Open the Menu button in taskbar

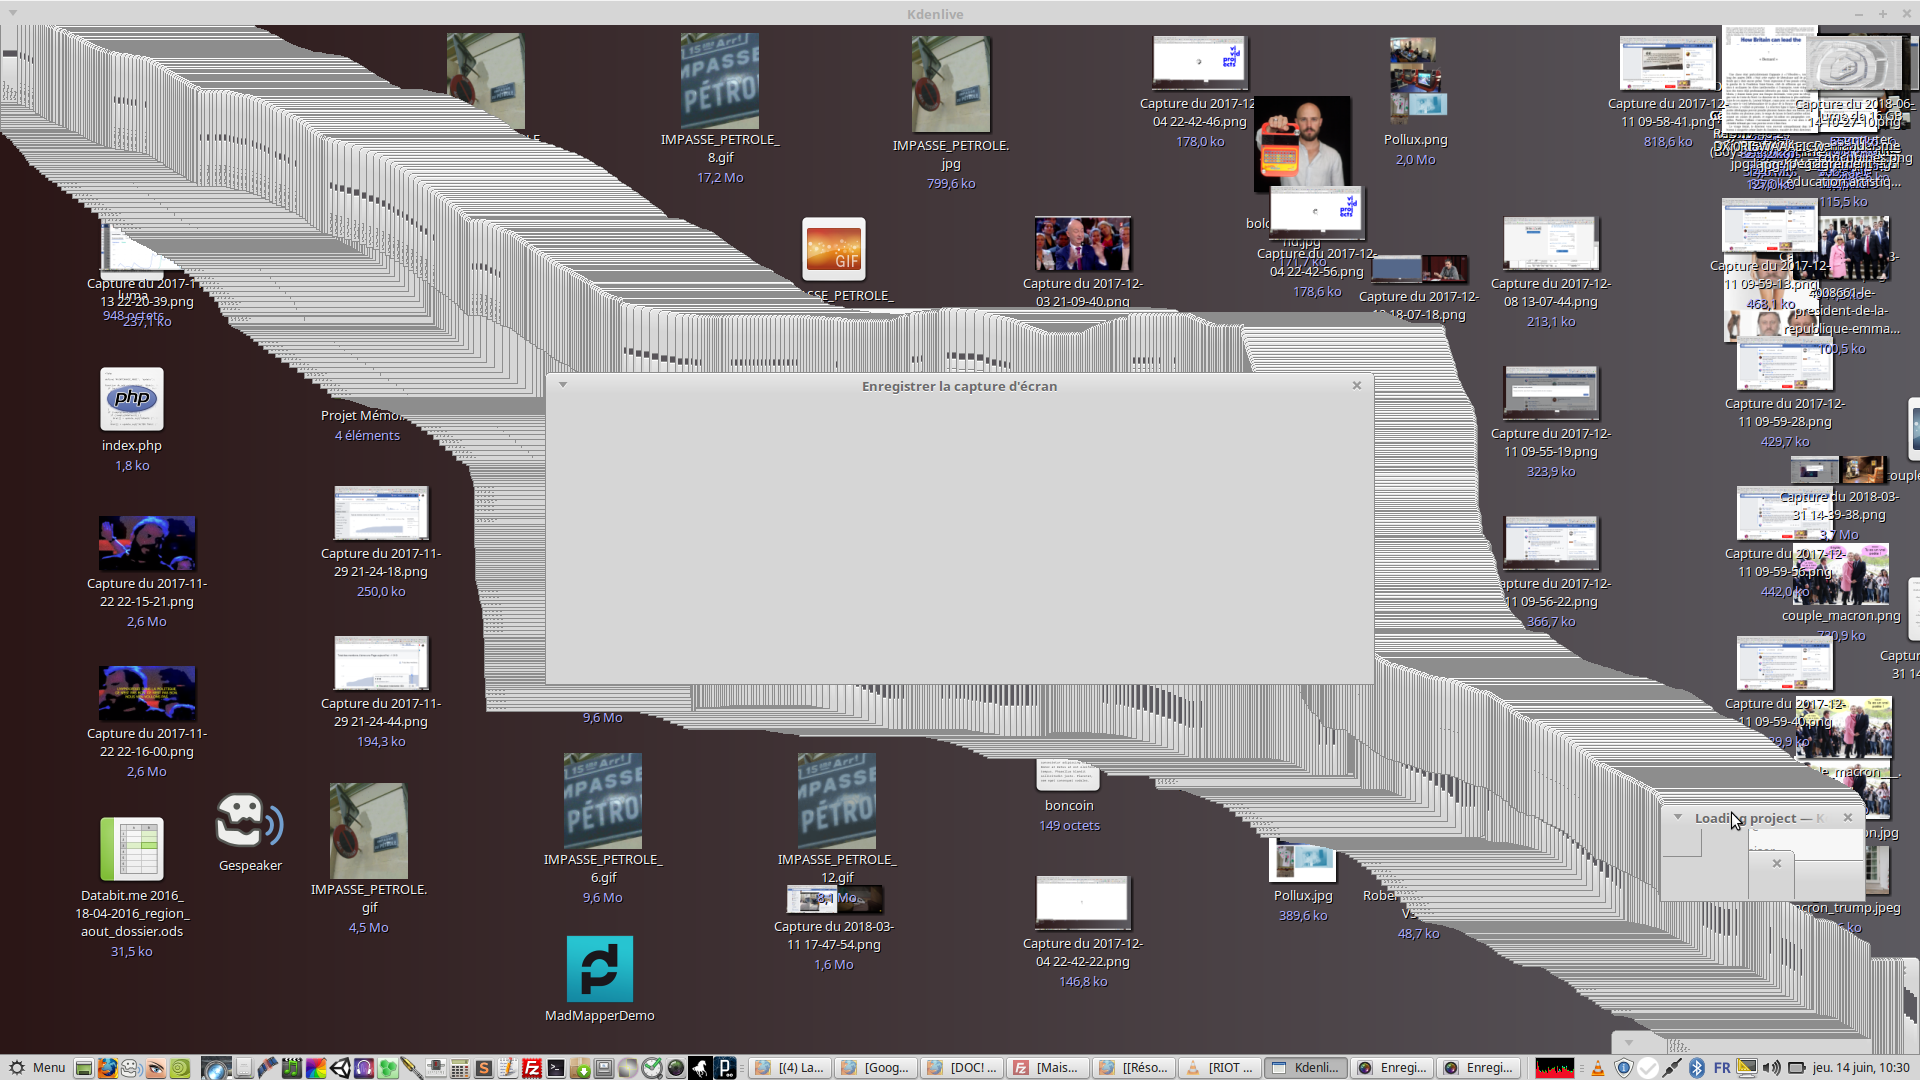click(x=36, y=1068)
